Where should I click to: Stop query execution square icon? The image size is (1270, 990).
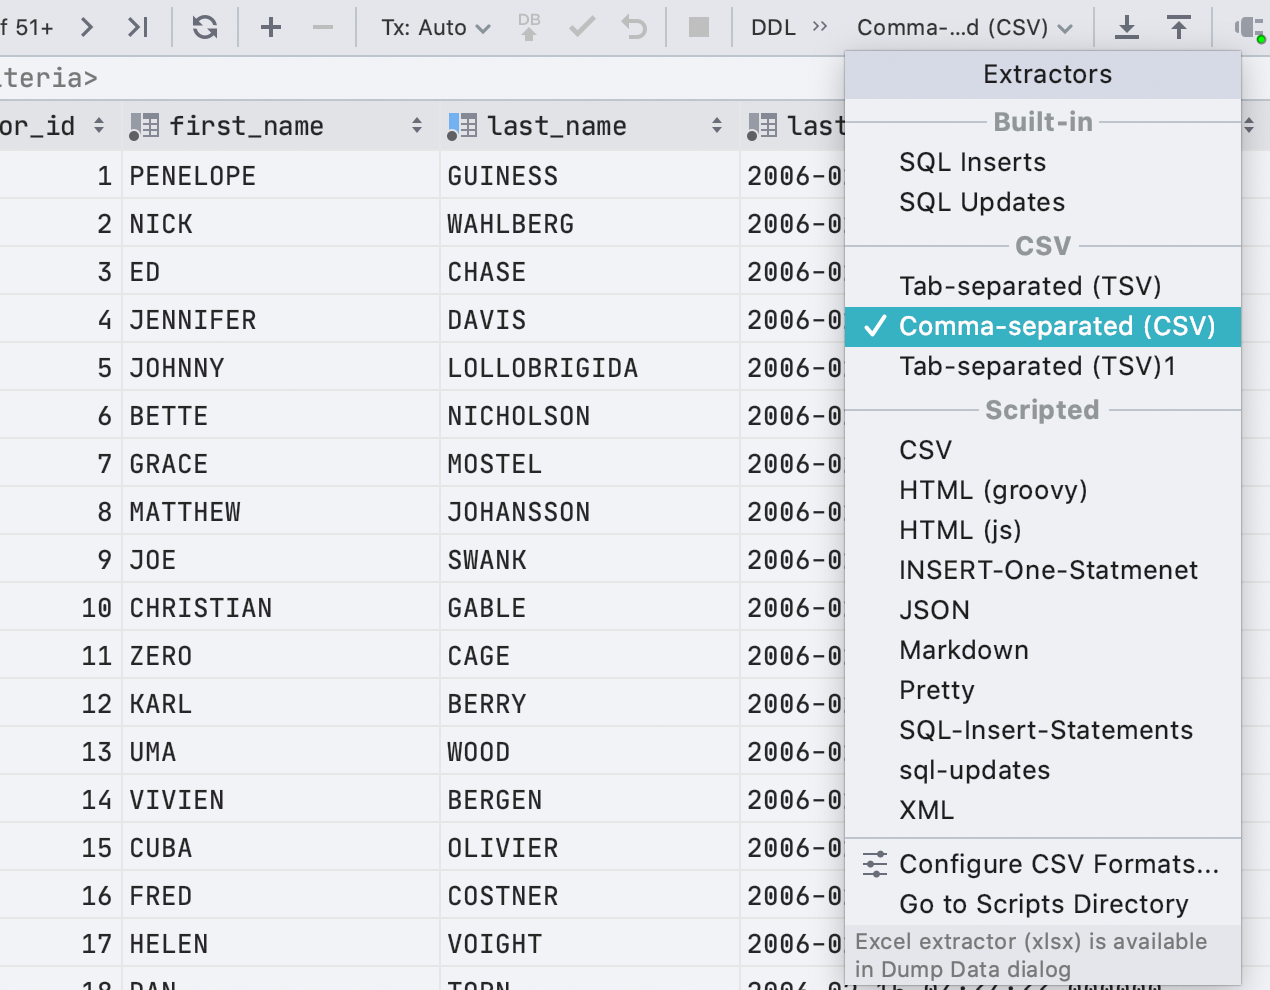pos(699,27)
